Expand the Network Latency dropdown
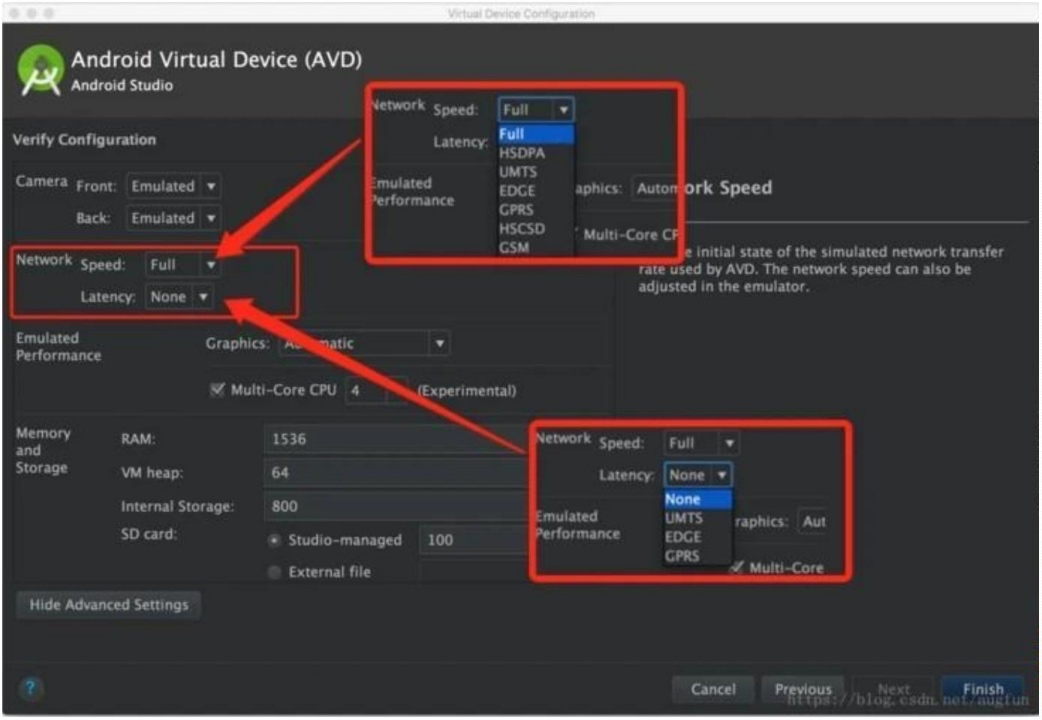 (x=180, y=297)
